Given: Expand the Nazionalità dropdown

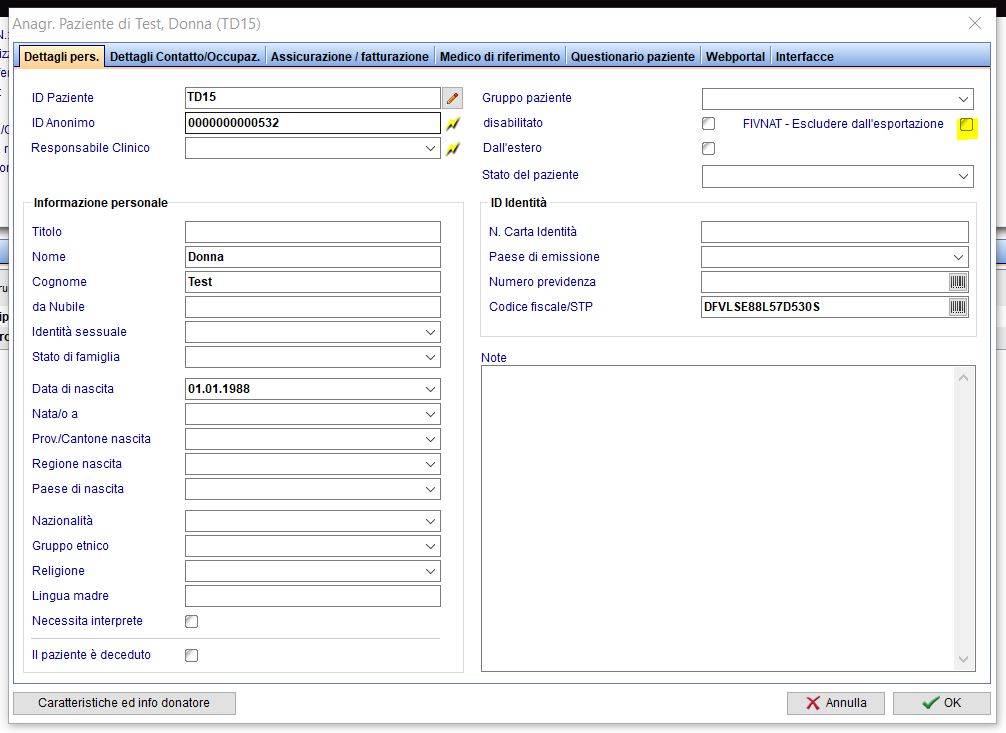Looking at the screenshot, I should (x=430, y=521).
